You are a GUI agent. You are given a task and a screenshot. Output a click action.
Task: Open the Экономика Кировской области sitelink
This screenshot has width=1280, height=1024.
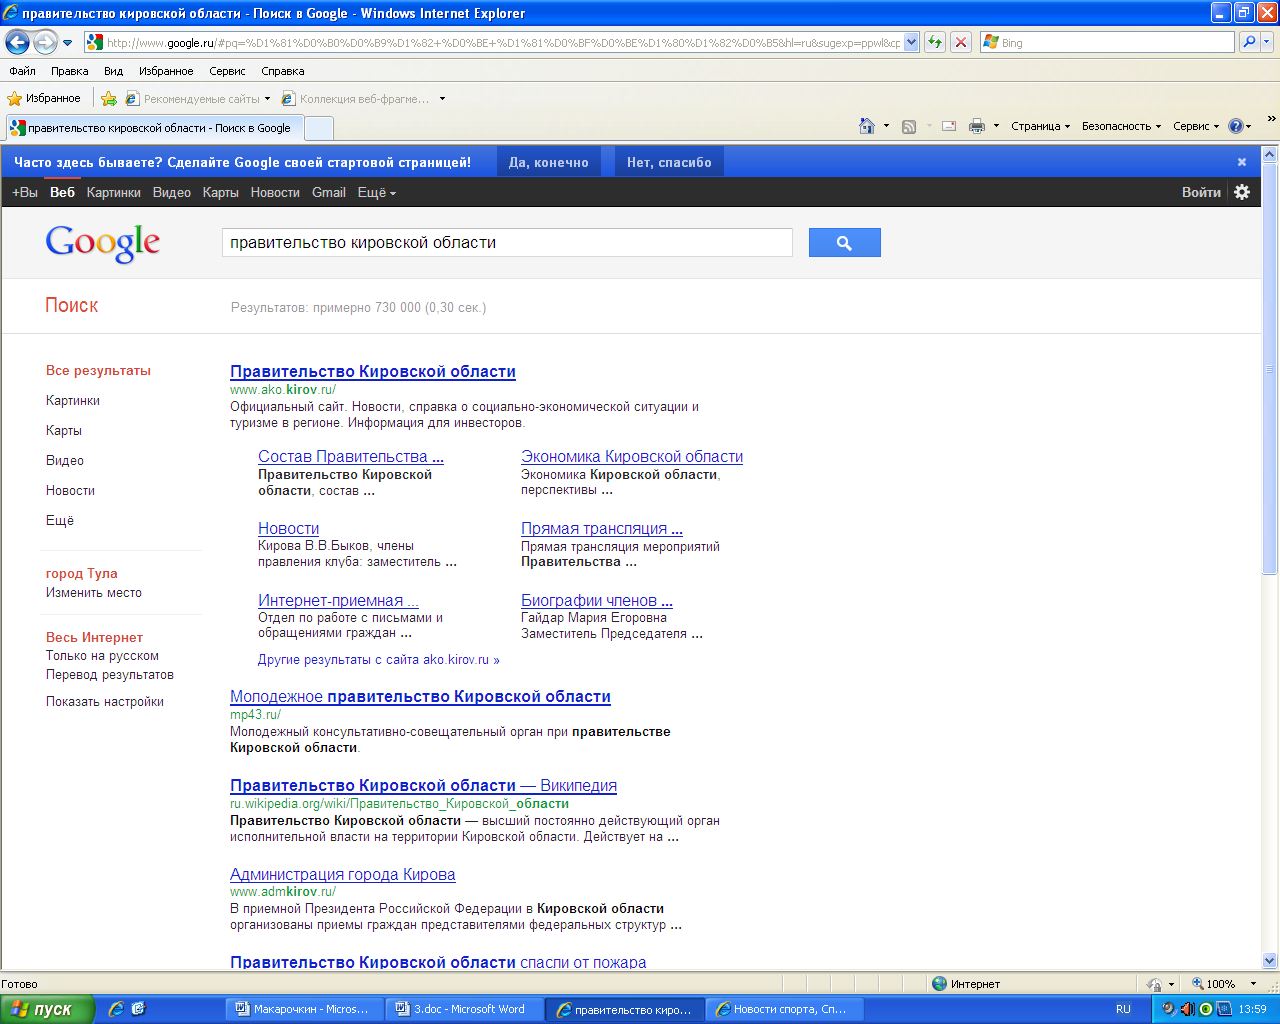tap(632, 456)
